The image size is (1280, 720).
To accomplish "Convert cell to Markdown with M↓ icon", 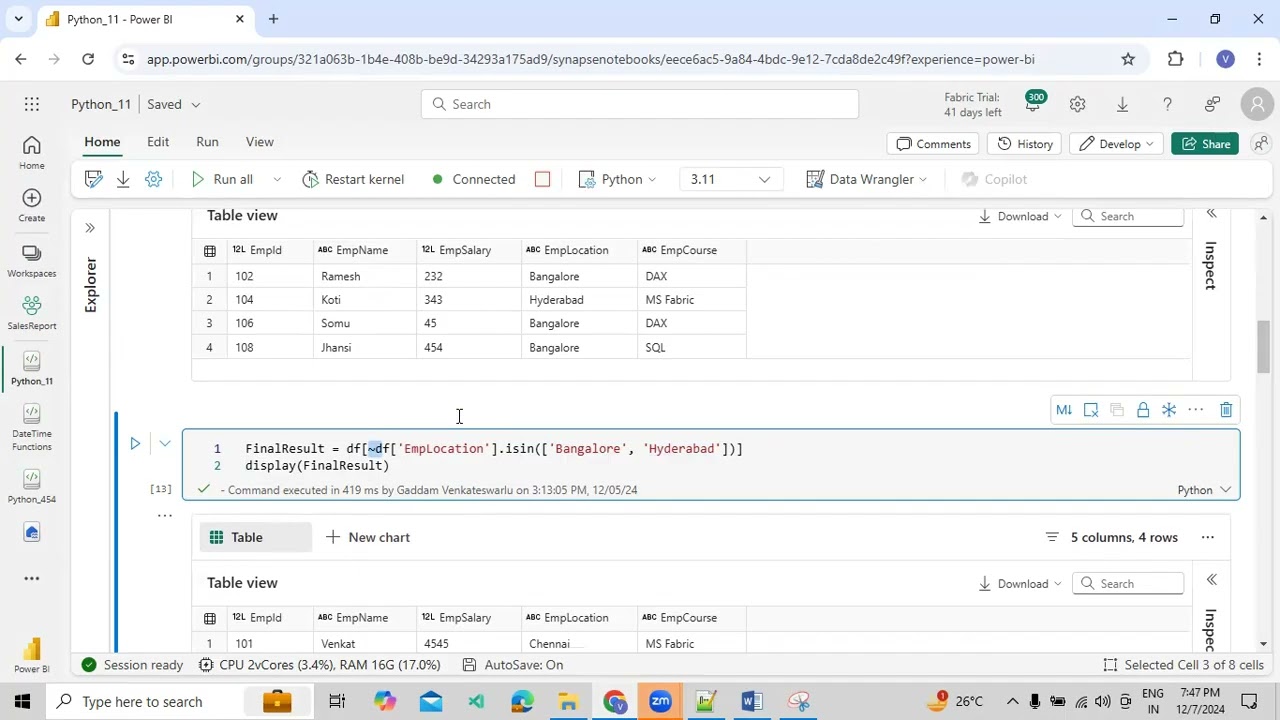I will pyautogui.click(x=1064, y=410).
